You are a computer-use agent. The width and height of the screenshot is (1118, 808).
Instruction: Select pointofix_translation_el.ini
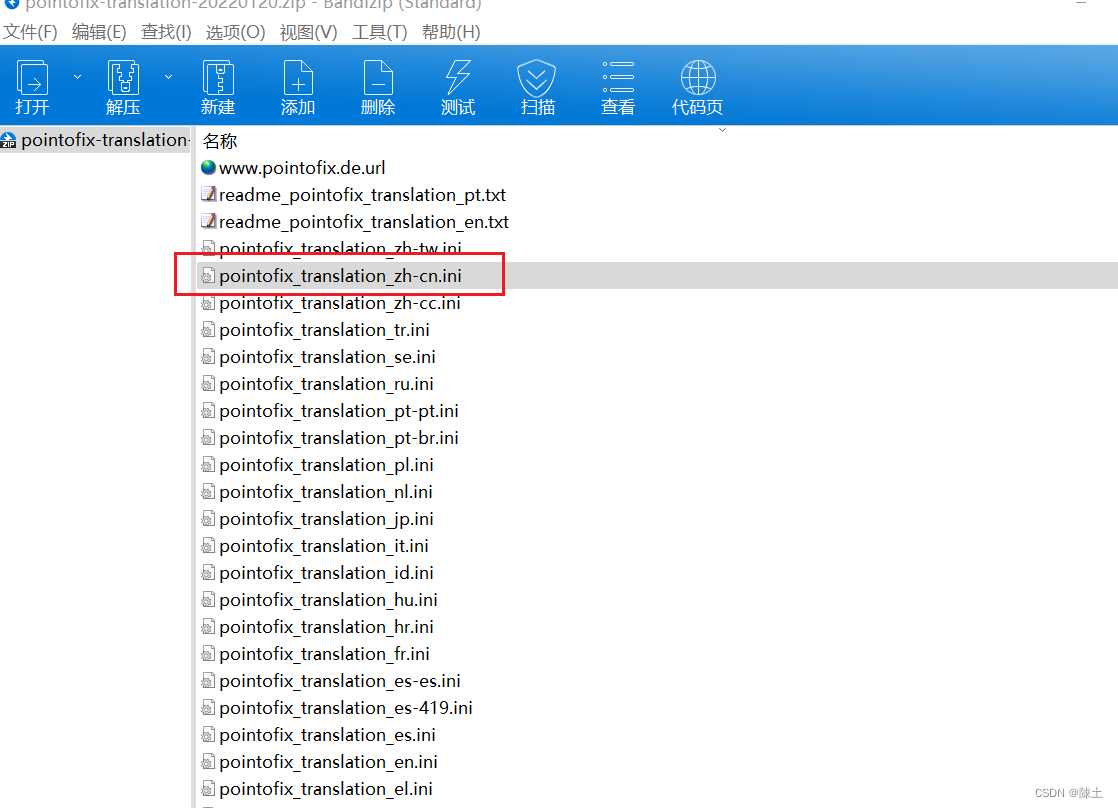tap(326, 791)
